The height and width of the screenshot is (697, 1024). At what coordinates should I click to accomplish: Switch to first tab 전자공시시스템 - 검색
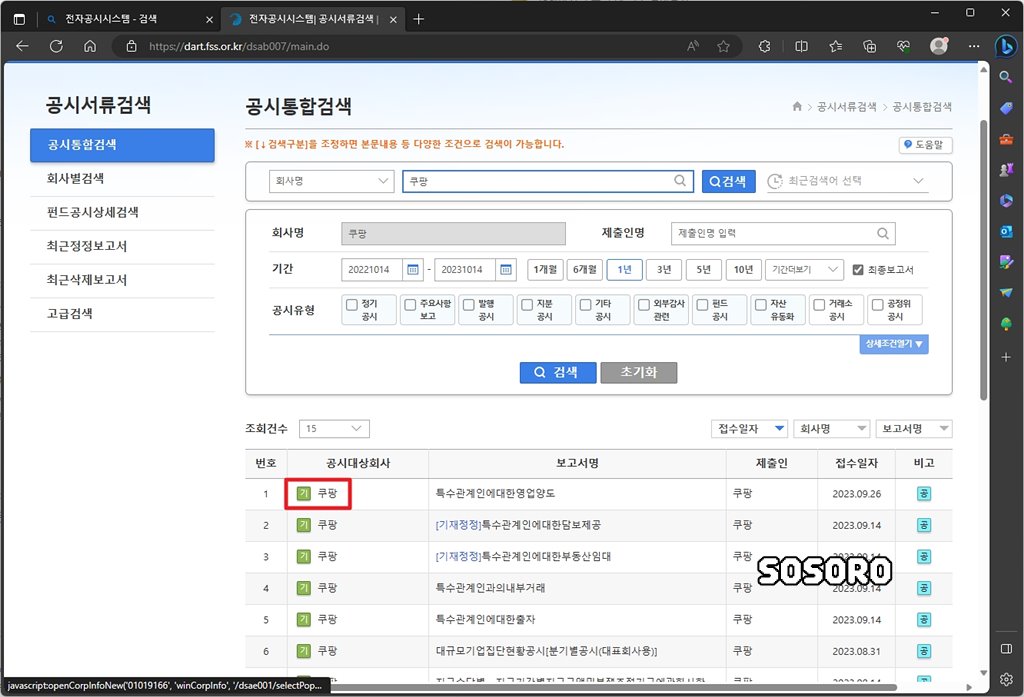pos(128,19)
